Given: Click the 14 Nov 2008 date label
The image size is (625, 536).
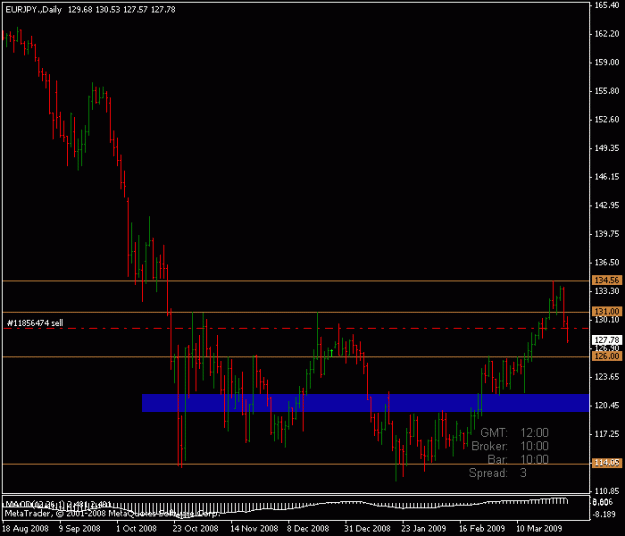Looking at the screenshot, I should [254, 528].
